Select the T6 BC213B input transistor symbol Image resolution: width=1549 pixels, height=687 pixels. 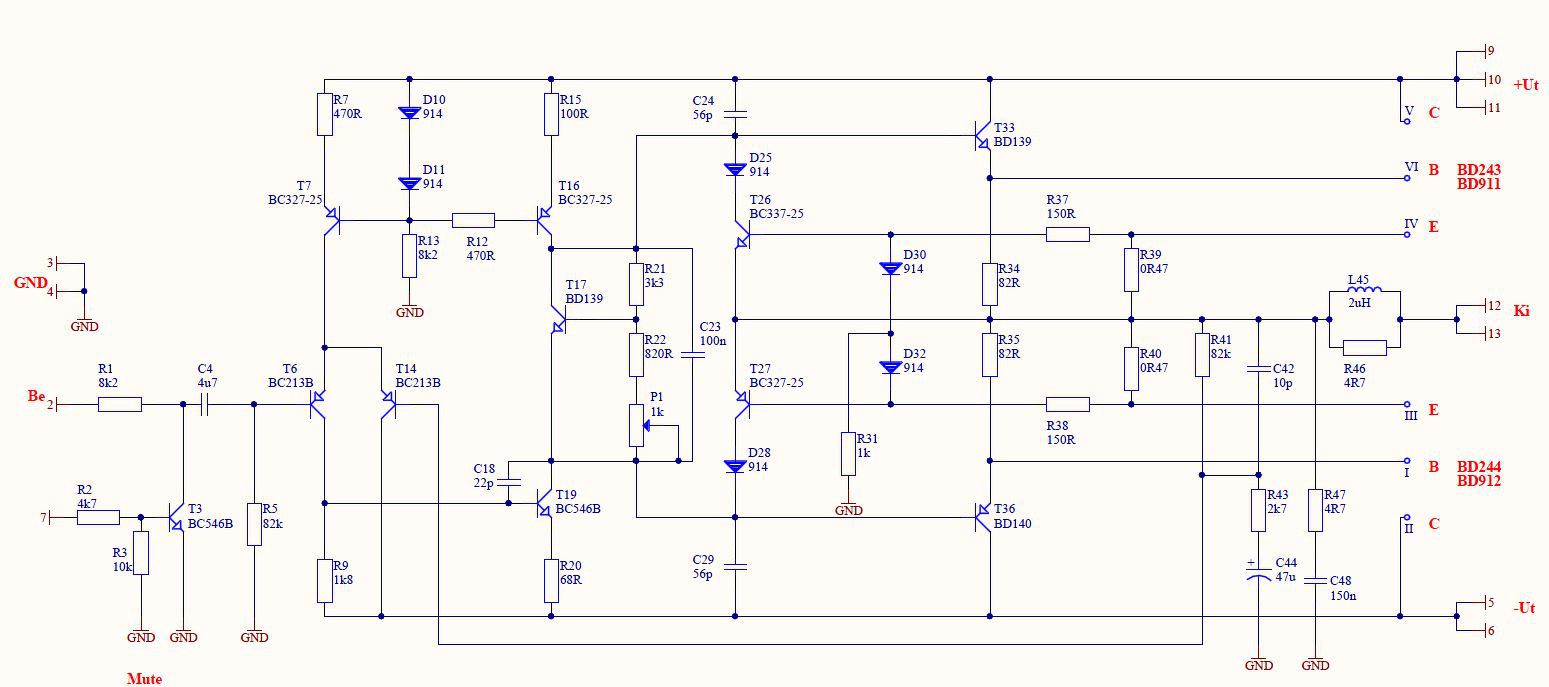click(x=317, y=404)
